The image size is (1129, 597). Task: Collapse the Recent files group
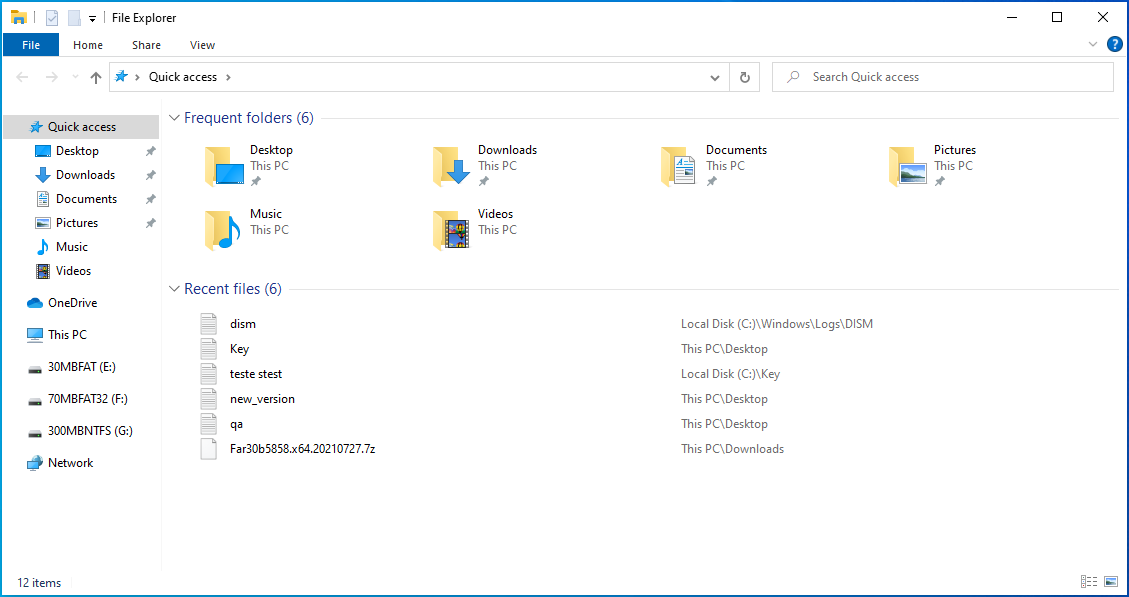175,289
